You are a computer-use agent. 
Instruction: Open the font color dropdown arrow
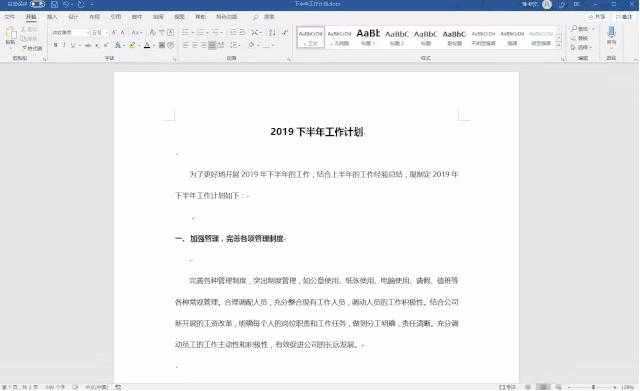tap(153, 45)
